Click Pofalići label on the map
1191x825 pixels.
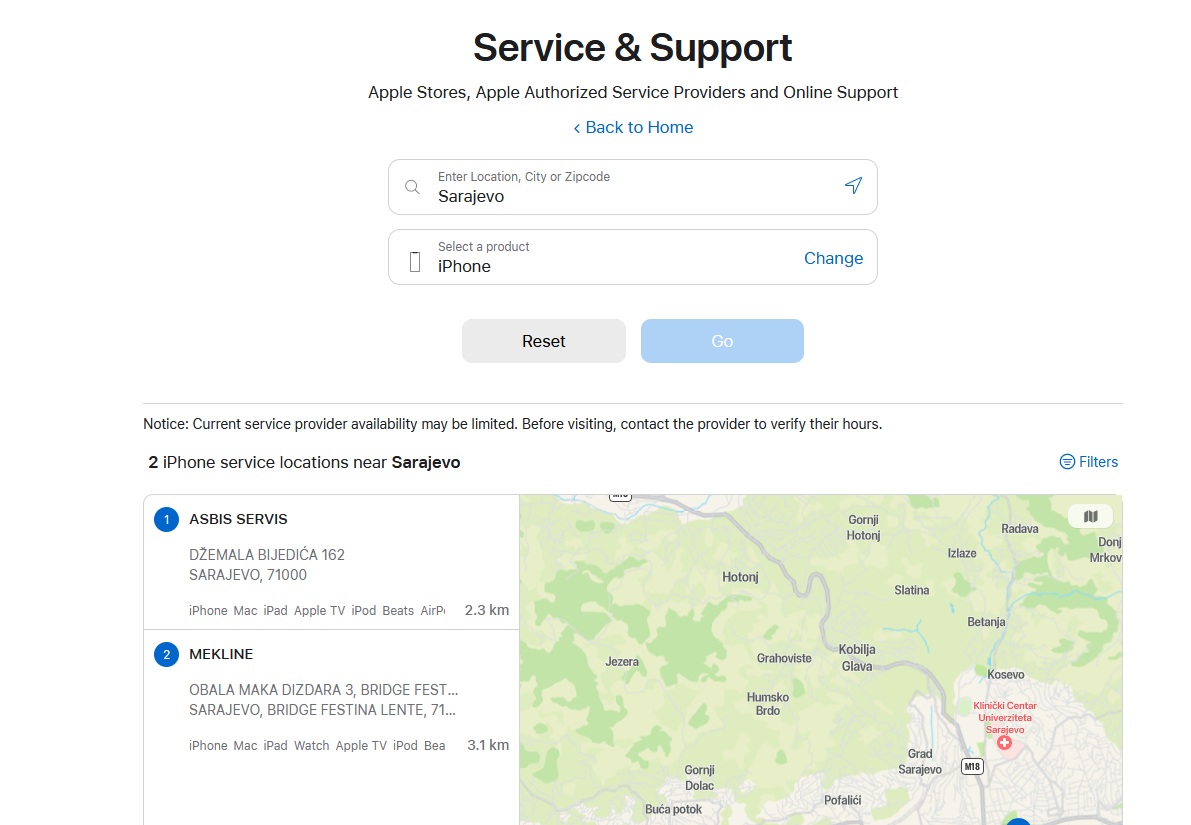pos(842,800)
